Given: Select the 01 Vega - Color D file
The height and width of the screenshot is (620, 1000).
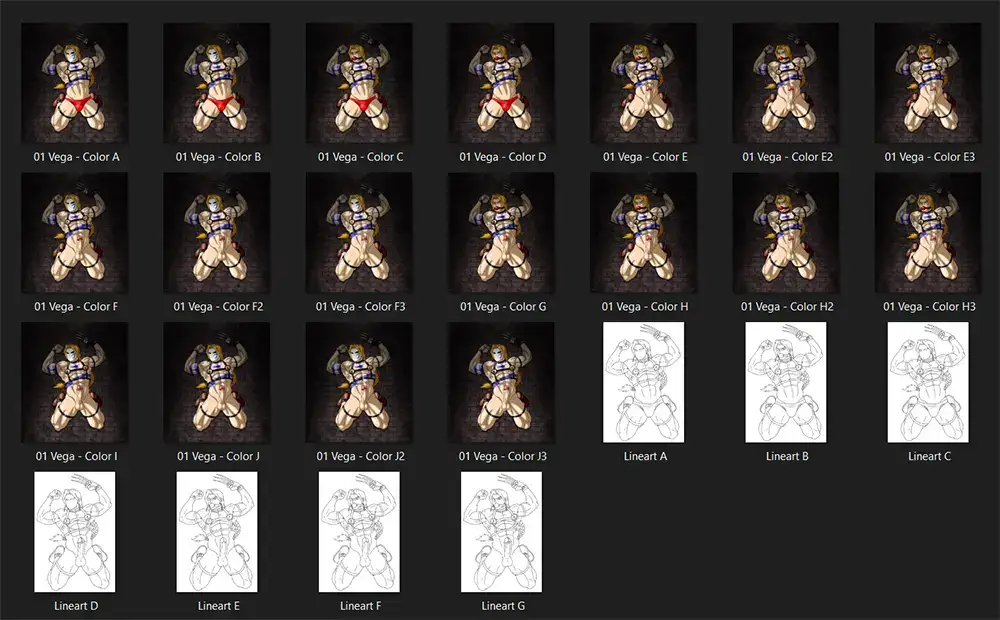Looking at the screenshot, I should (502, 83).
